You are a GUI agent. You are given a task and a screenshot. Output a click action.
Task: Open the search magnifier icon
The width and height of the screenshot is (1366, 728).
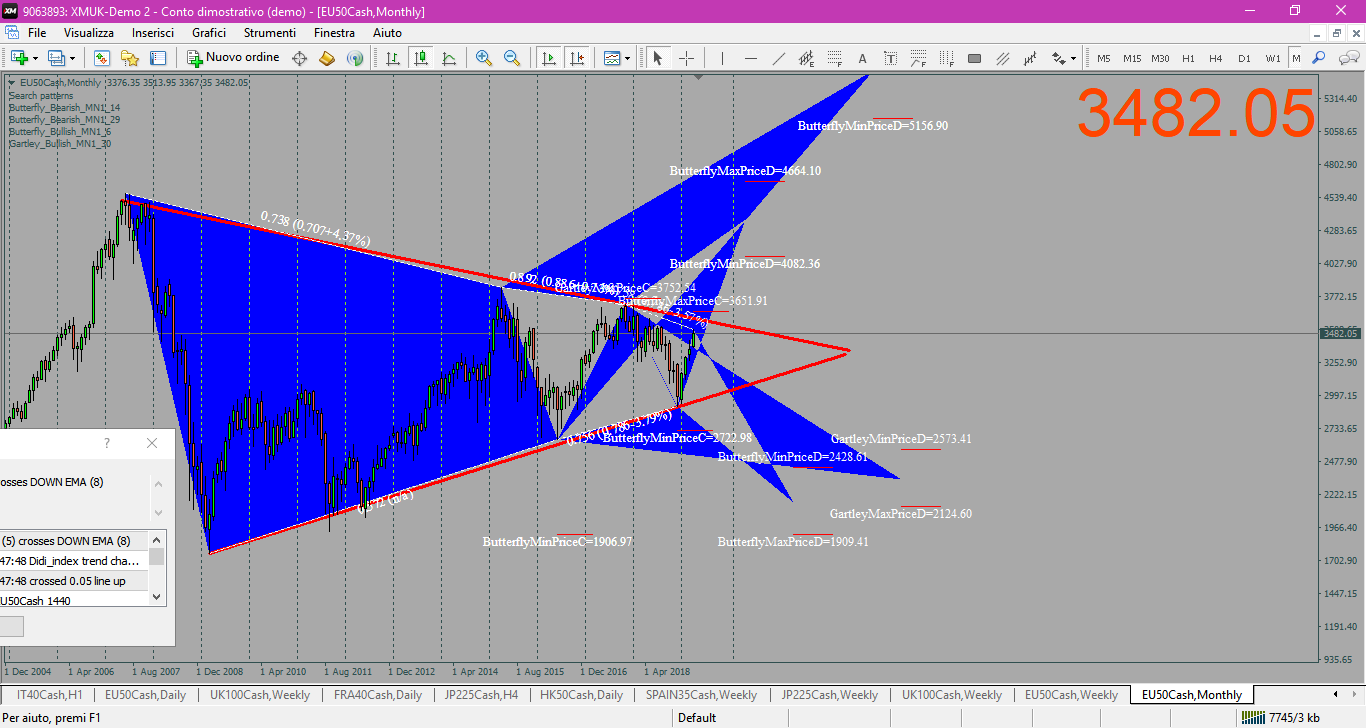tap(1319, 58)
